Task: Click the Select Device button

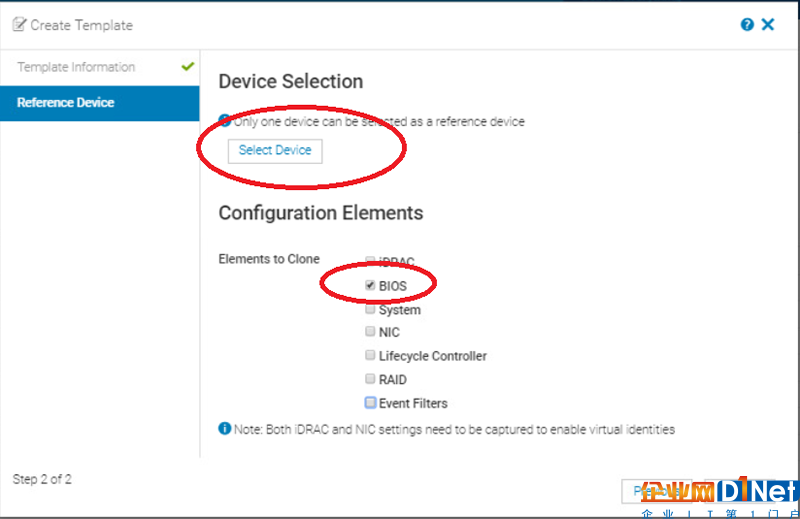Action: 275,151
